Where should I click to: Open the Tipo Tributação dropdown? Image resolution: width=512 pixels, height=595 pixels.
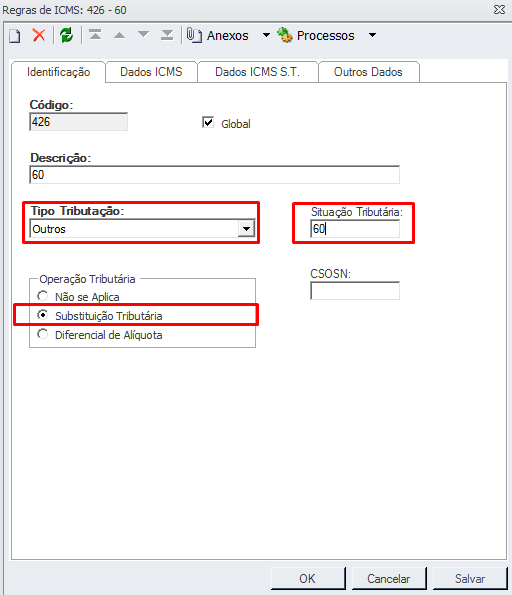click(246, 229)
